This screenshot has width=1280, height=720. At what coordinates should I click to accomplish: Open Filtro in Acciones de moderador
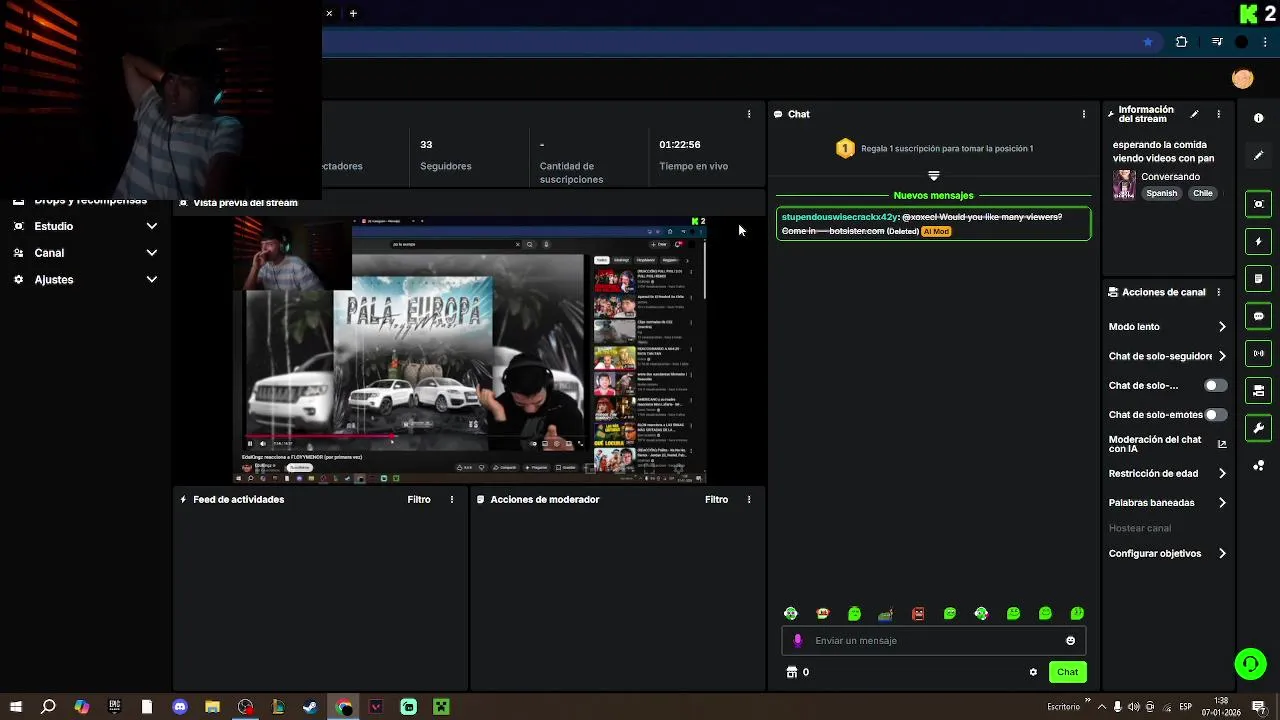[717, 499]
